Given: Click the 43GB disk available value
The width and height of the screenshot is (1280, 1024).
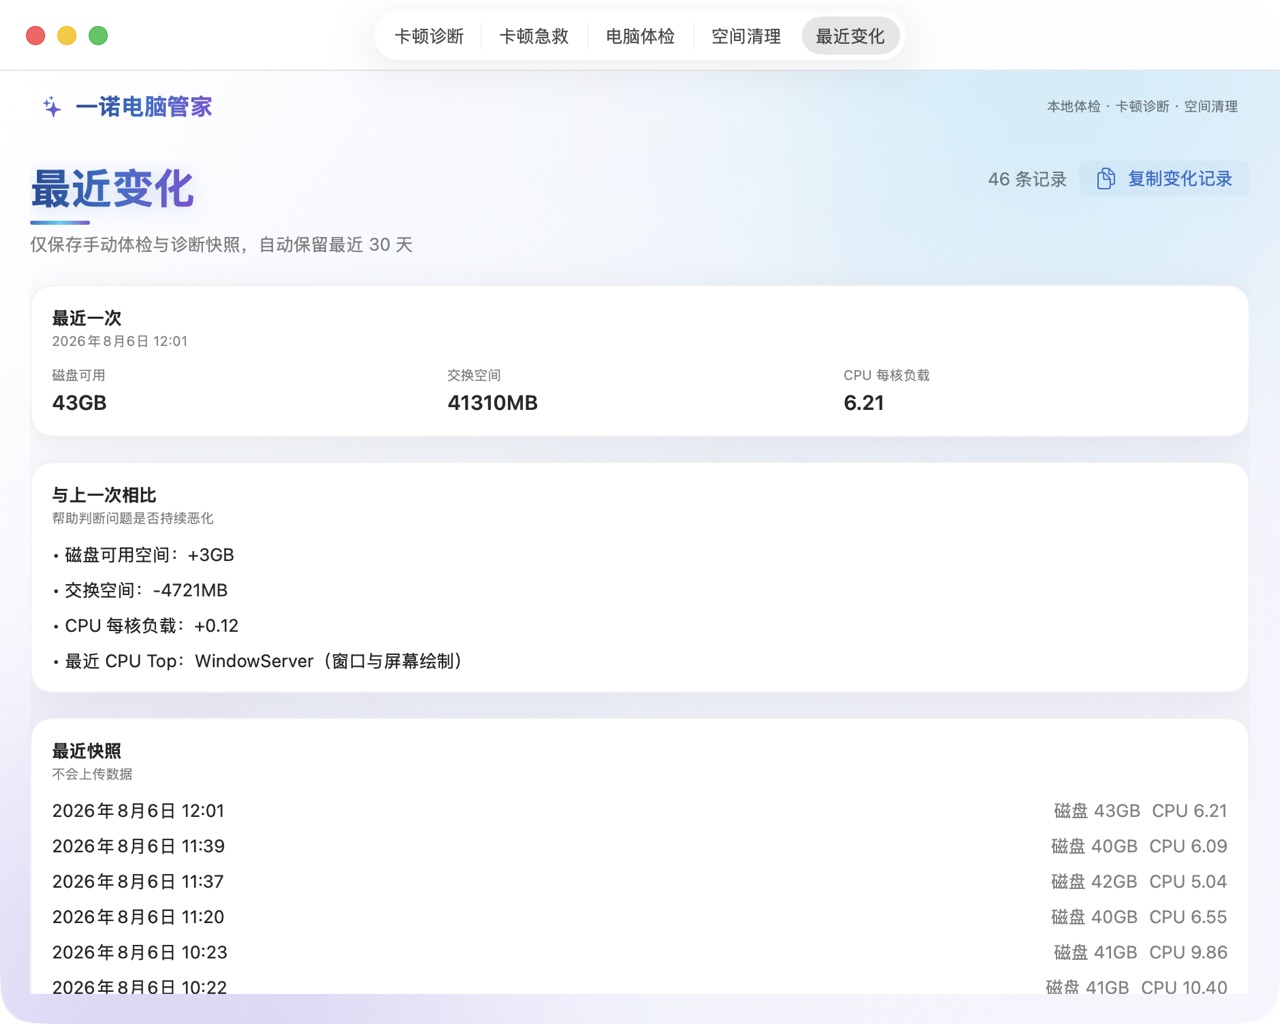Looking at the screenshot, I should [79, 403].
